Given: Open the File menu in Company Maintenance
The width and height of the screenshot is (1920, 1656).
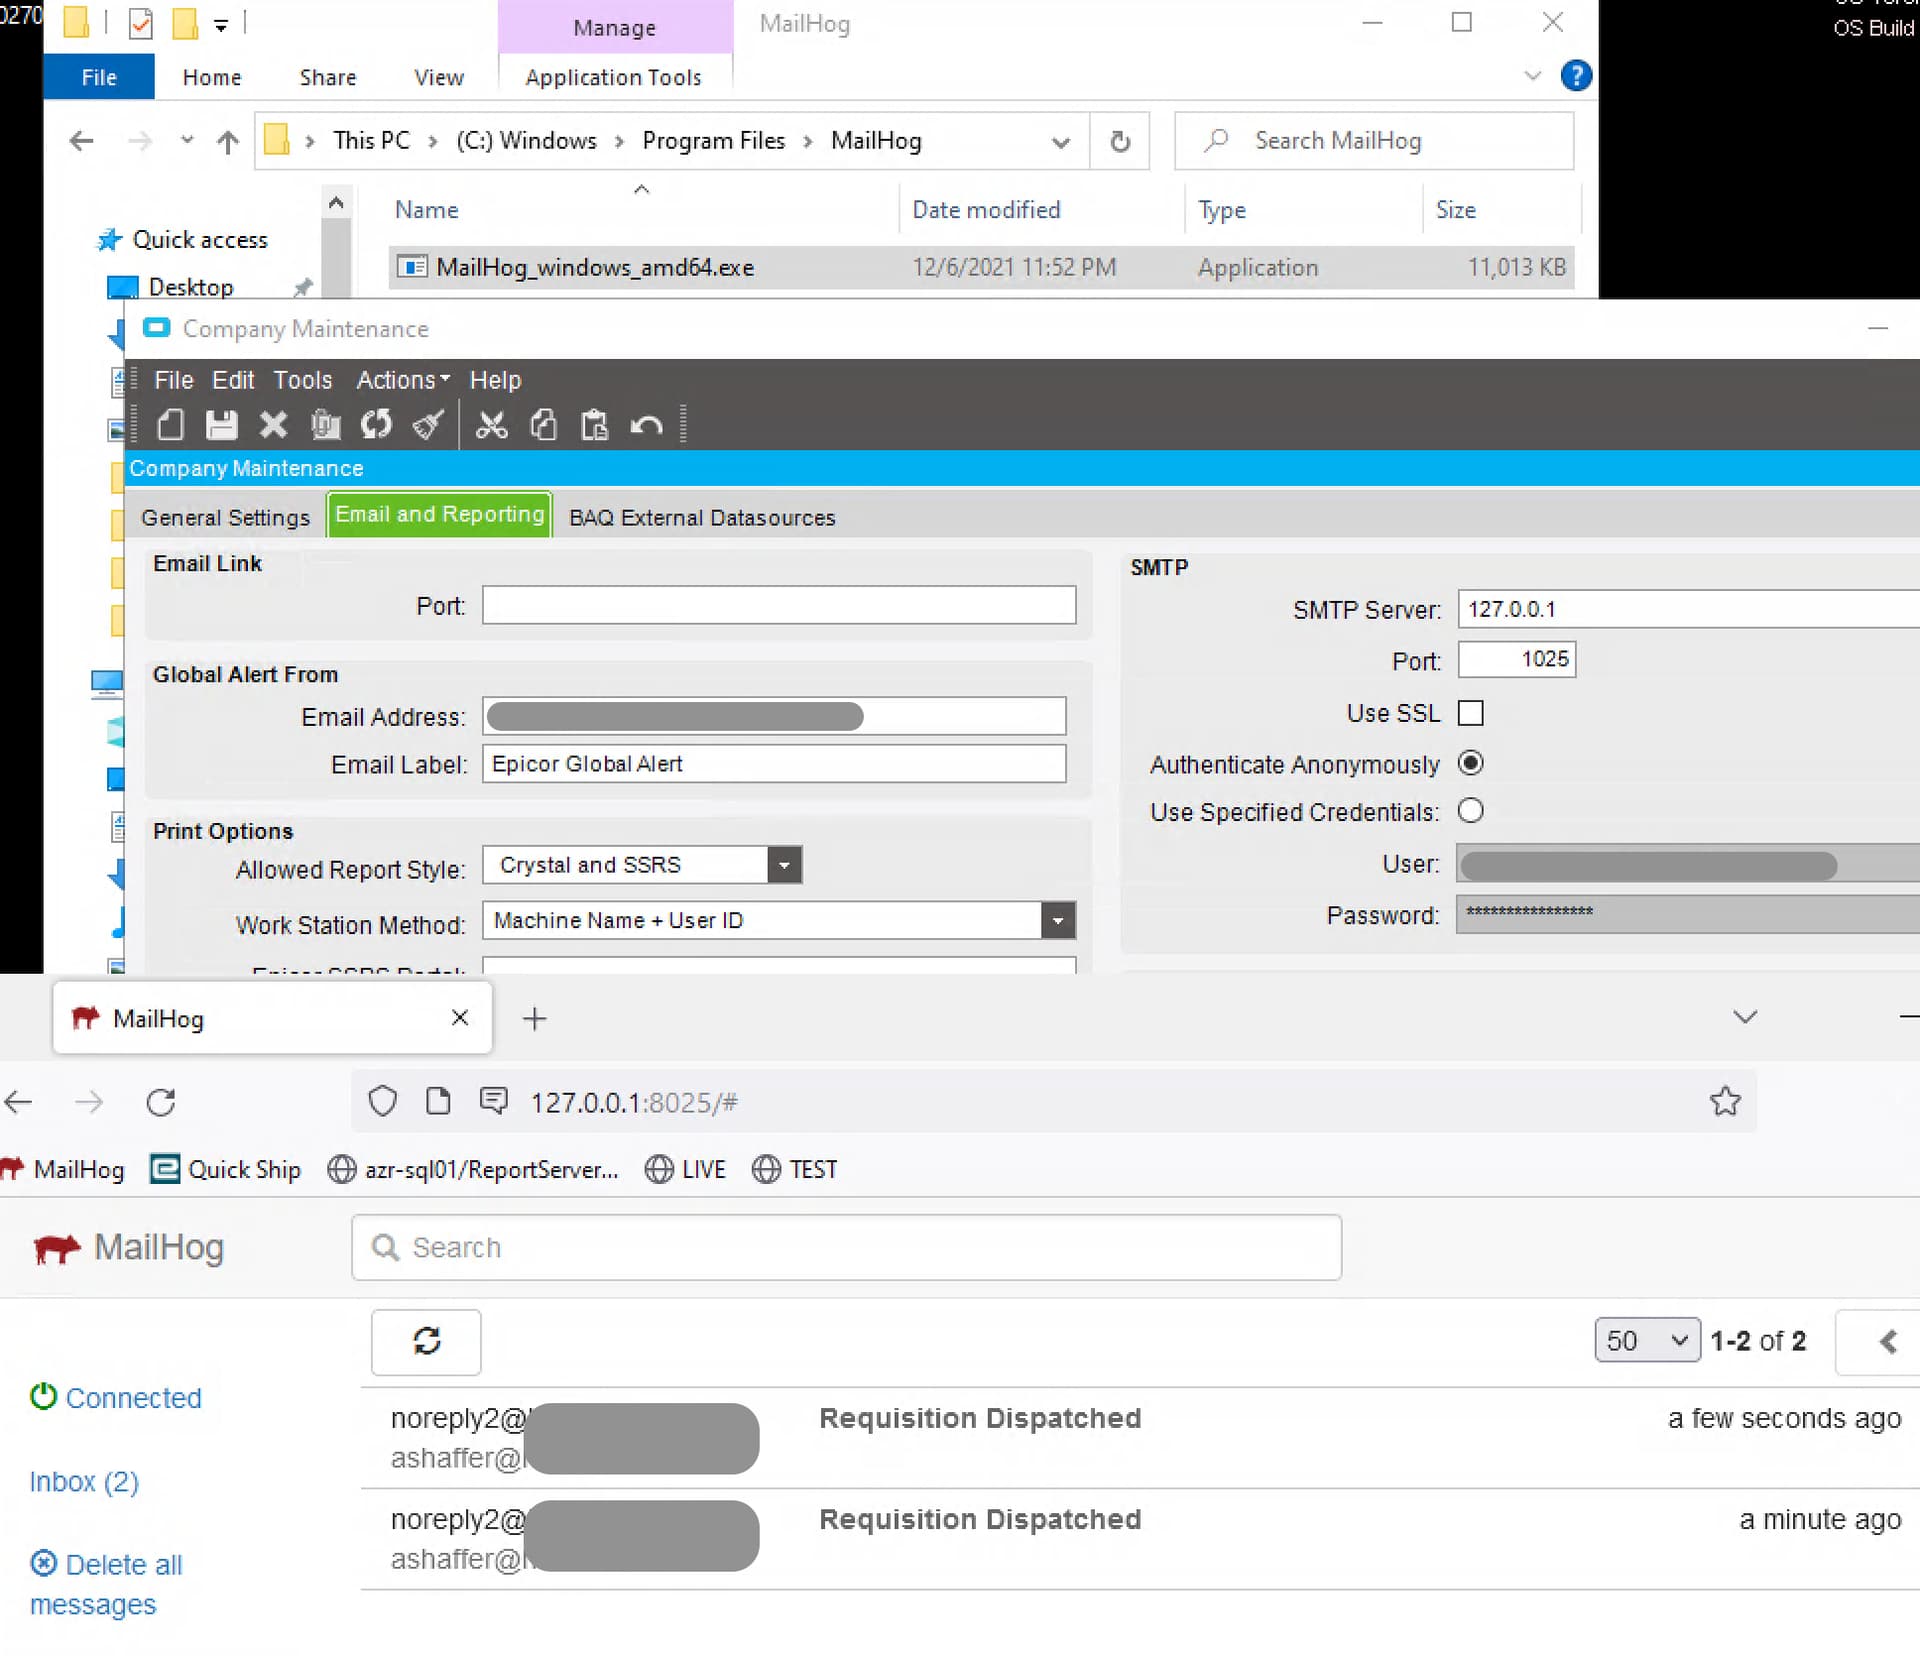Looking at the screenshot, I should coord(173,380).
